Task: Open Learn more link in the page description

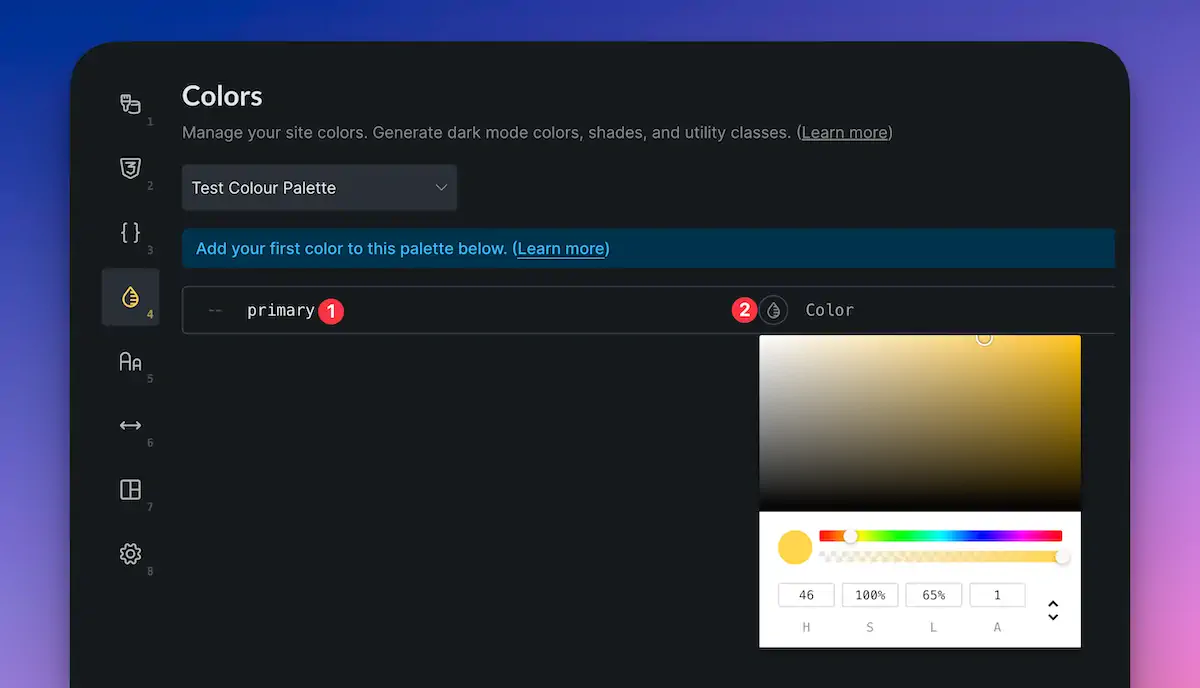Action: point(843,132)
